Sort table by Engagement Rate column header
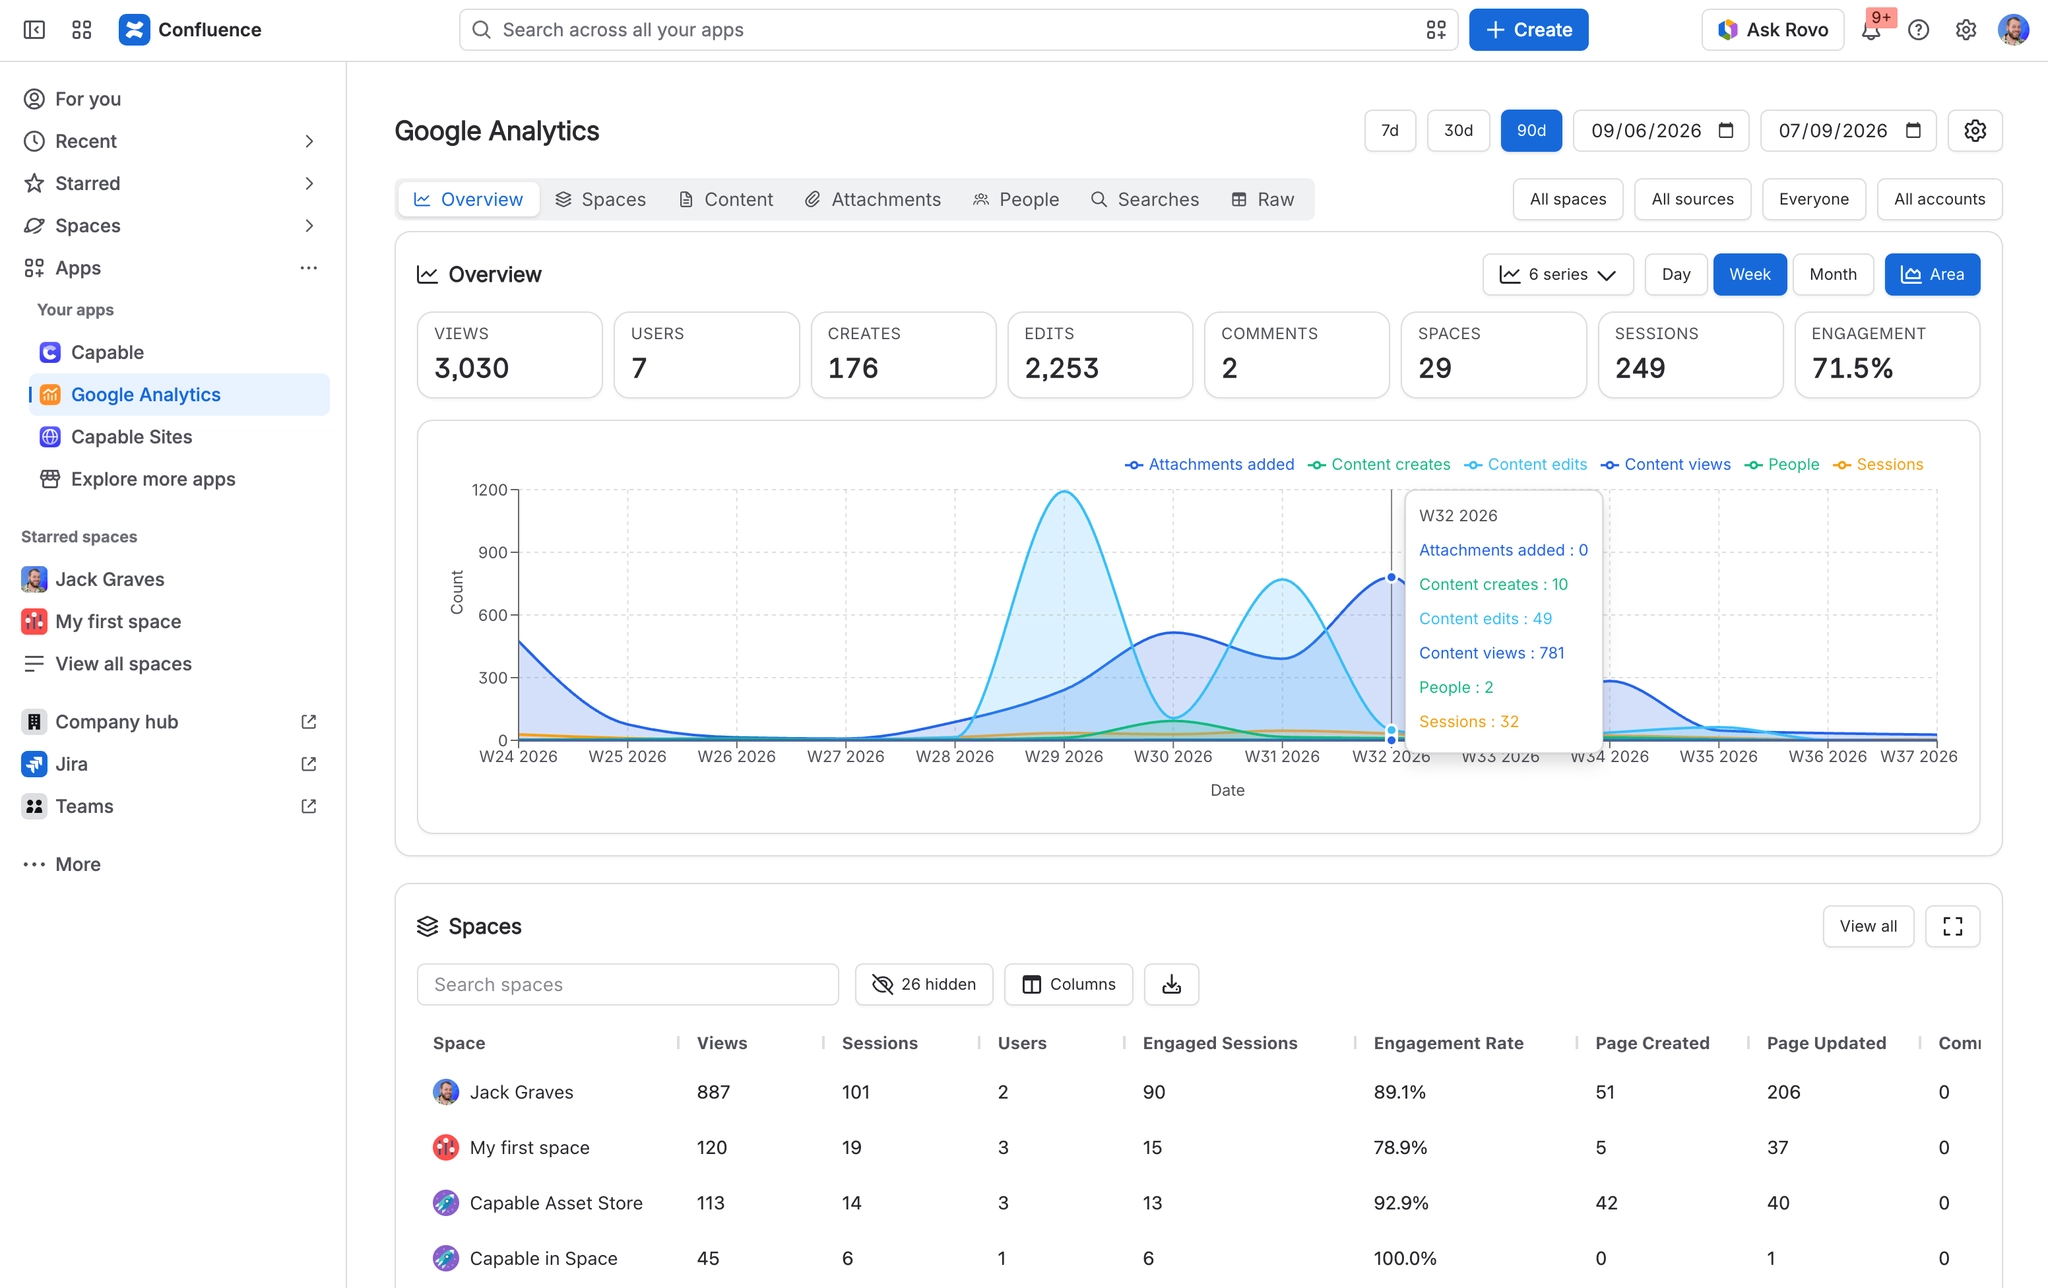Image resolution: width=2048 pixels, height=1288 pixels. 1448,1043
